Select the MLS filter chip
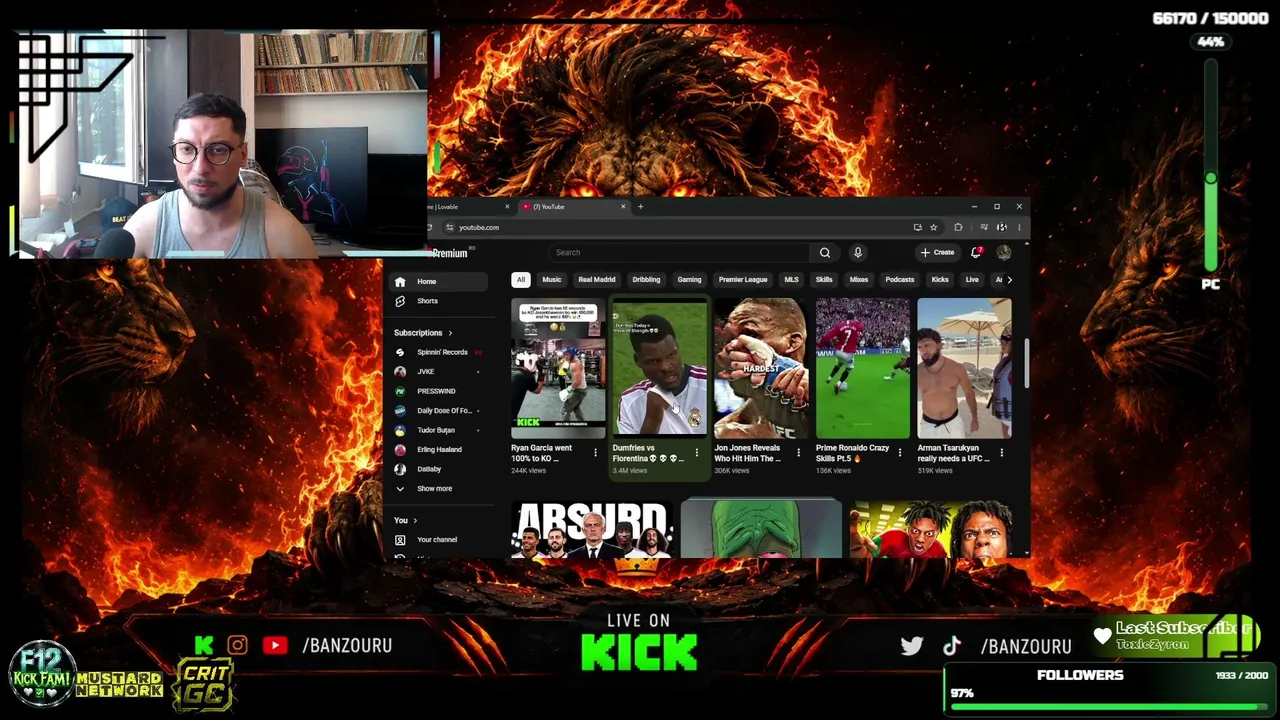The image size is (1280, 720). [x=792, y=280]
